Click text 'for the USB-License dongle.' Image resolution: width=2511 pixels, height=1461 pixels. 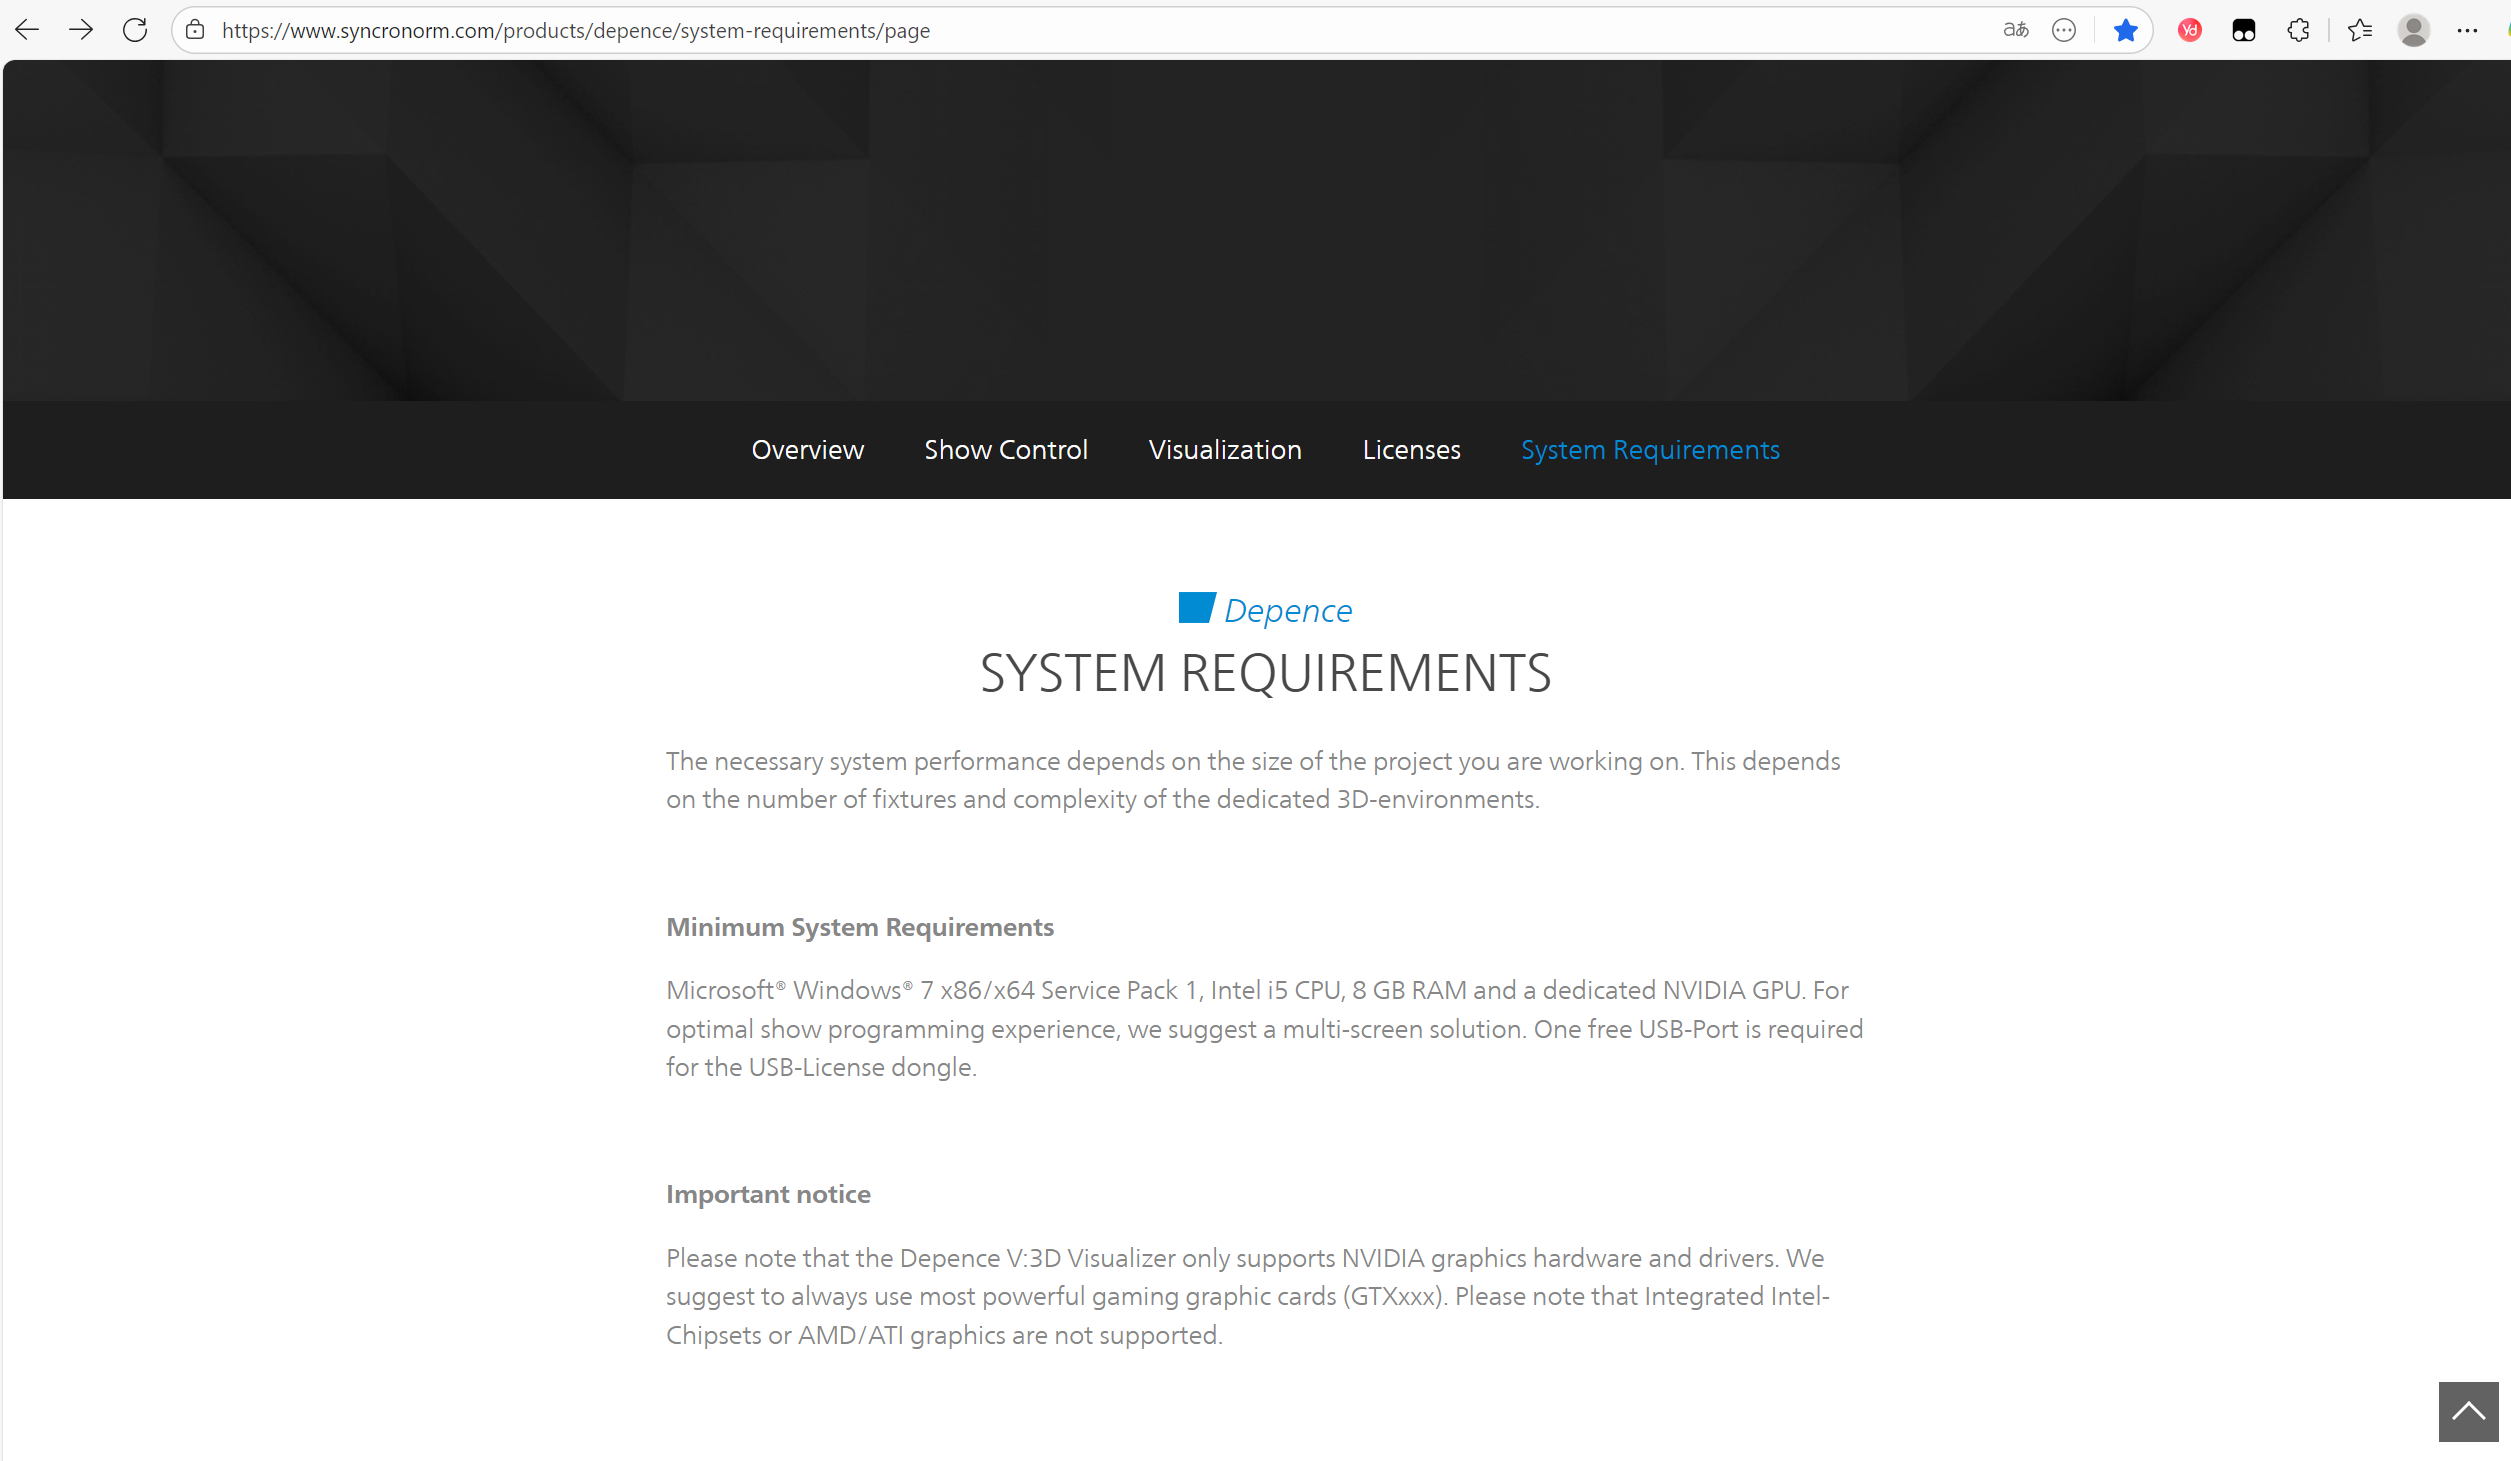pos(821,1067)
